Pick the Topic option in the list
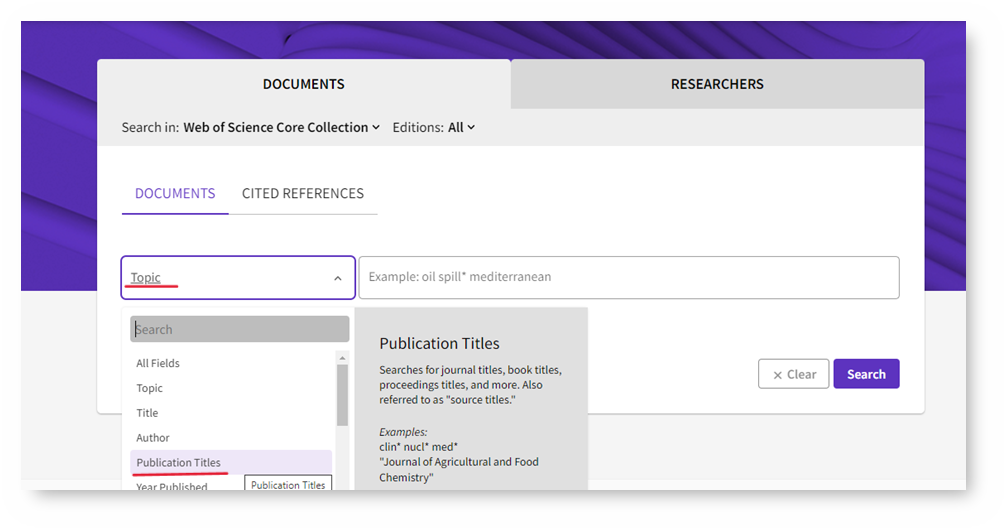This screenshot has width=1008, height=532. coord(149,388)
